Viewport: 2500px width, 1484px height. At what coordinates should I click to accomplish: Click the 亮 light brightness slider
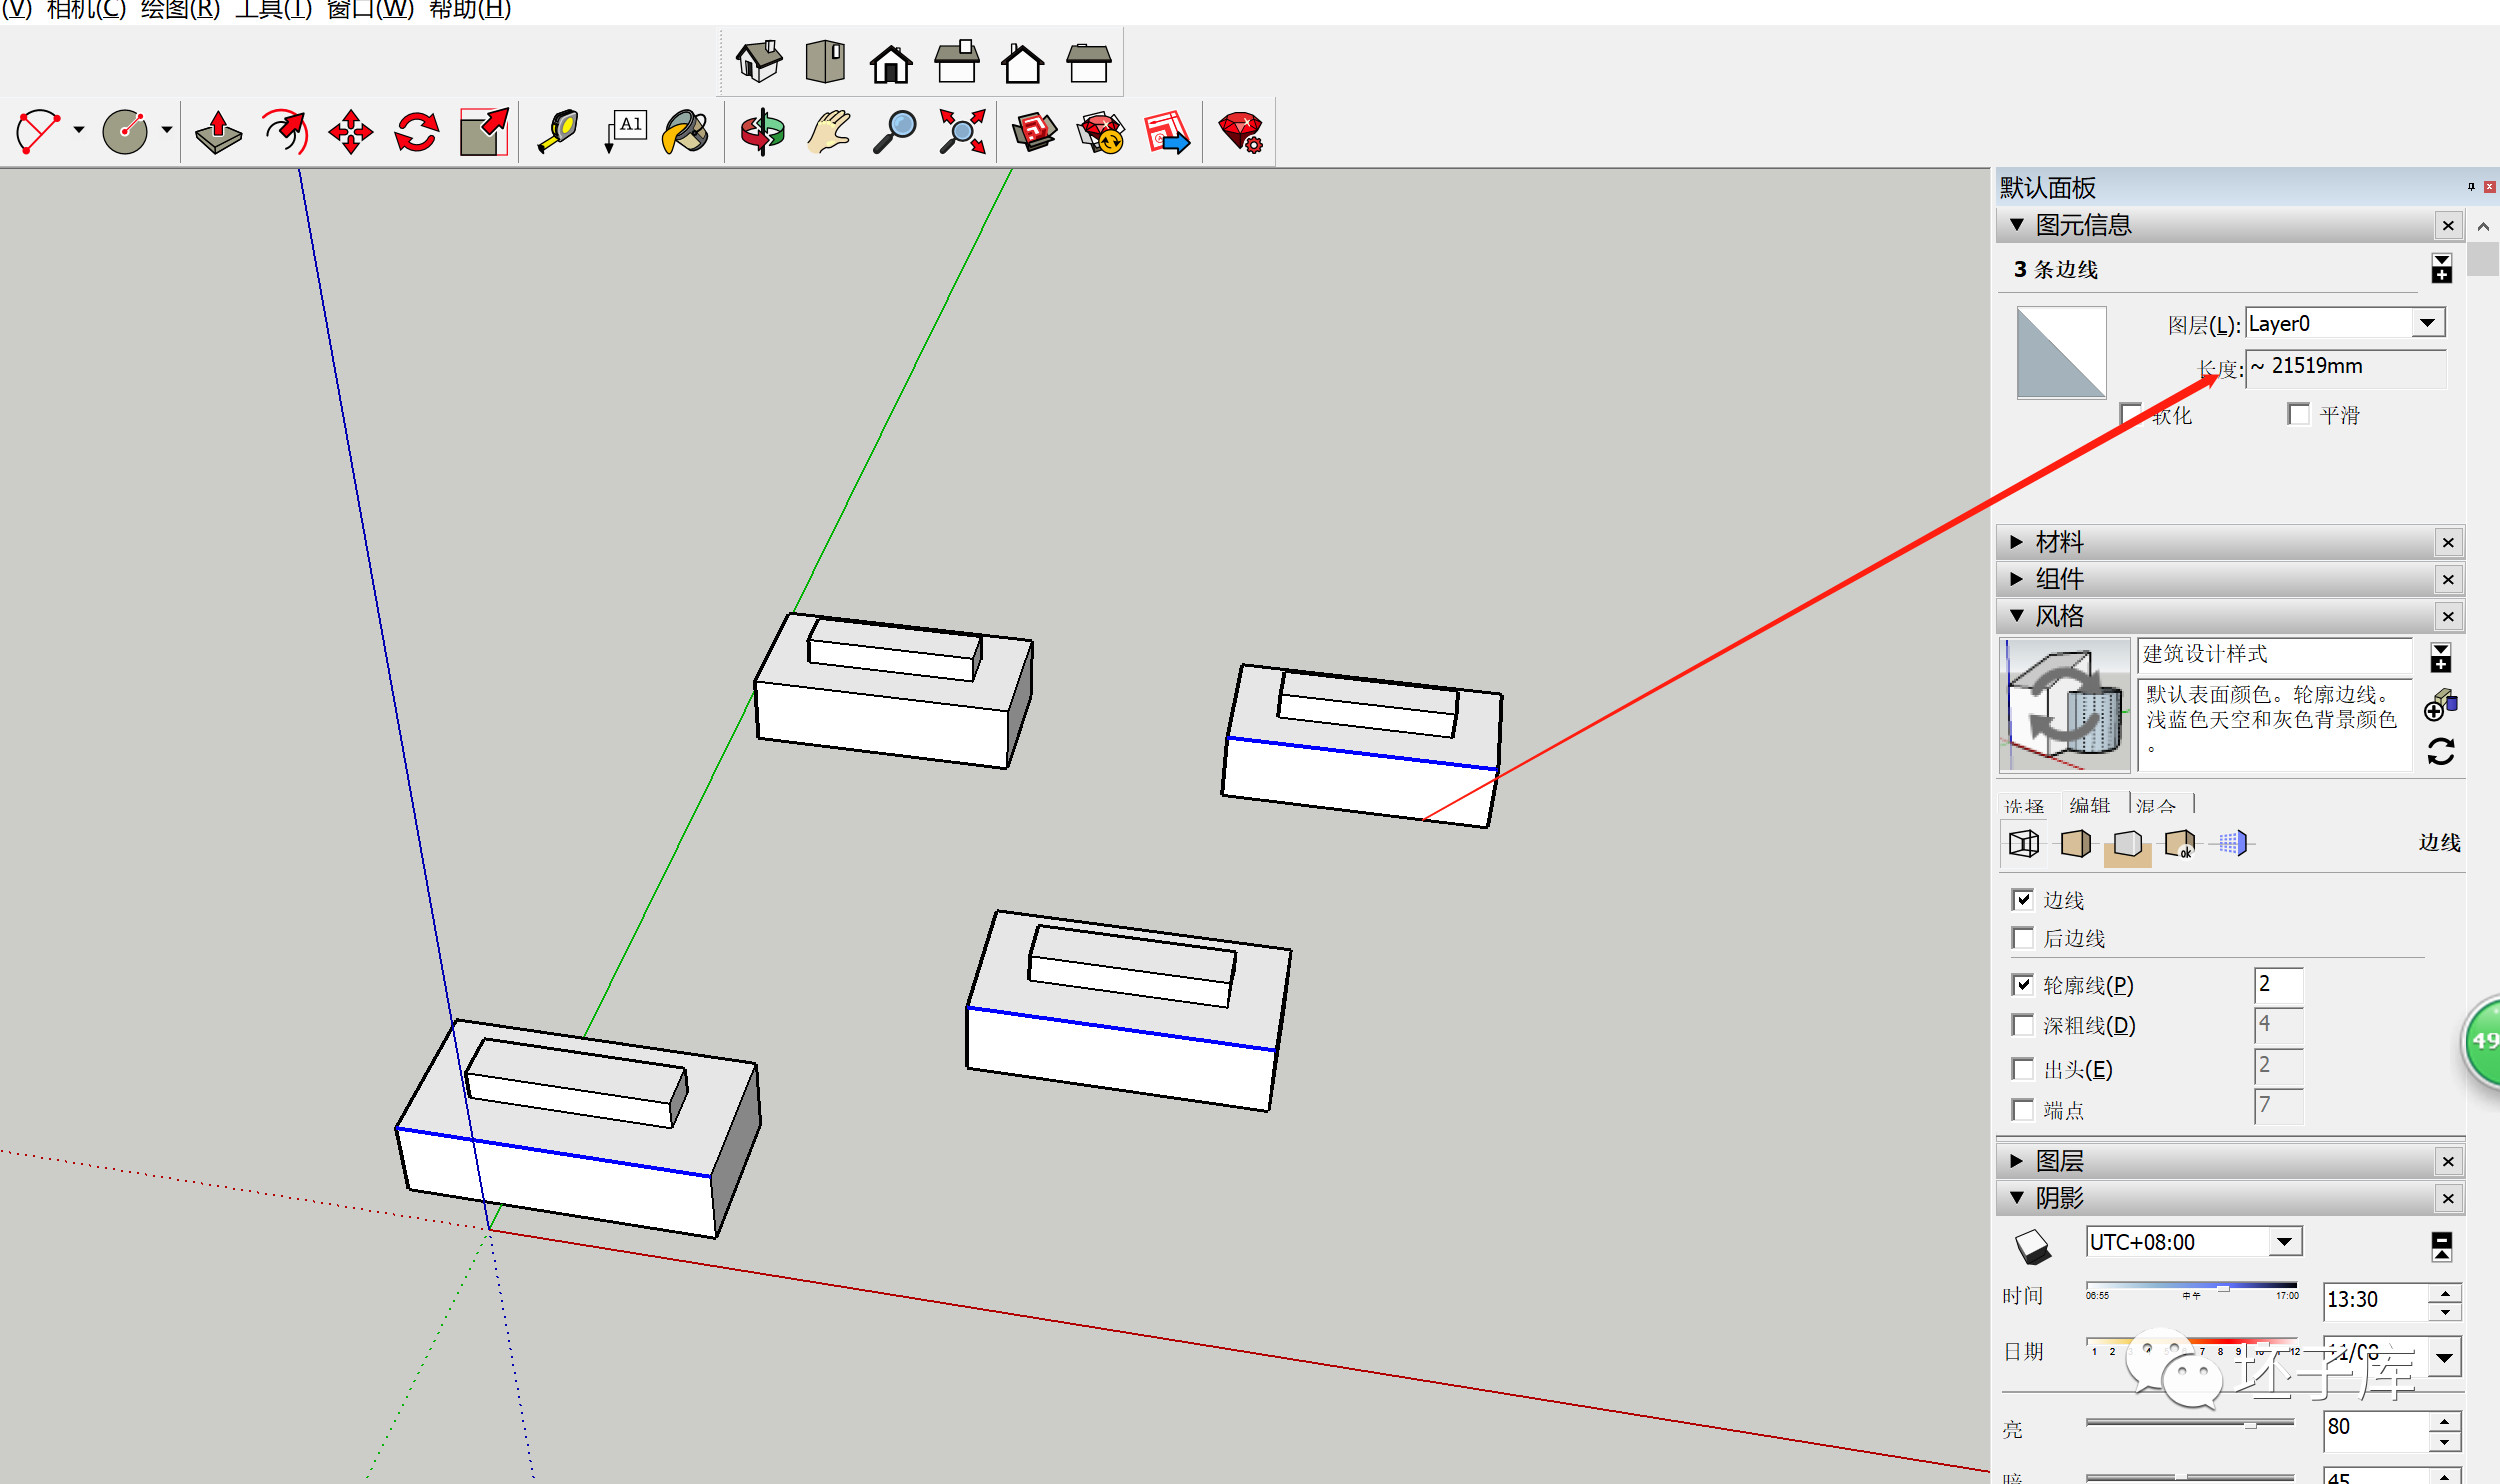[x=2189, y=1423]
